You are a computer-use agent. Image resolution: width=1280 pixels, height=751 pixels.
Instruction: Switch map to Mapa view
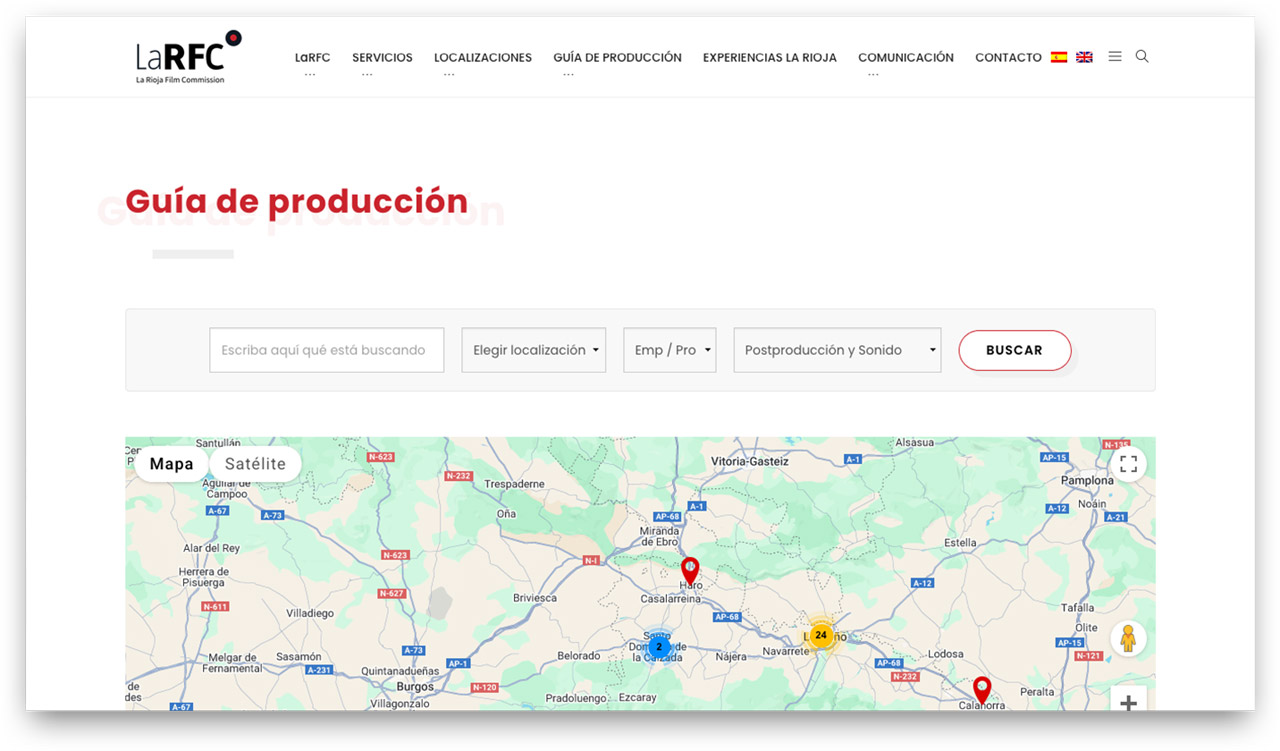pyautogui.click(x=171, y=464)
